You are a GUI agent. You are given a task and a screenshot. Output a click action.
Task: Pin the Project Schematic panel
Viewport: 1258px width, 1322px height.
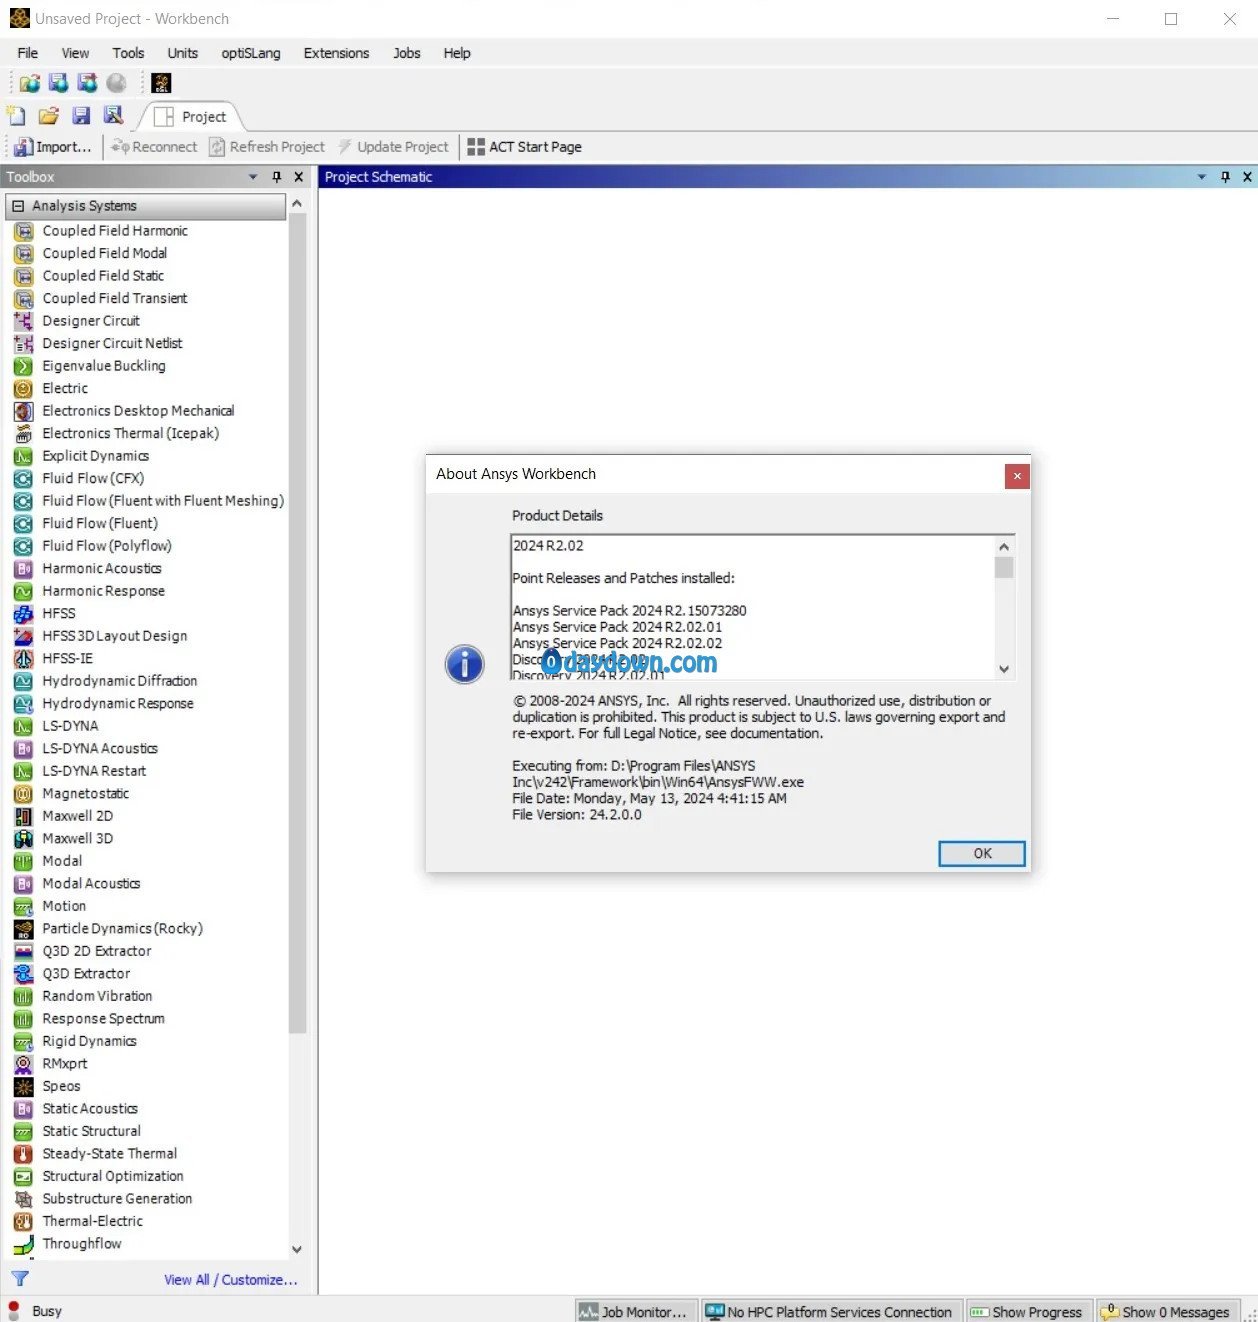point(1225,177)
